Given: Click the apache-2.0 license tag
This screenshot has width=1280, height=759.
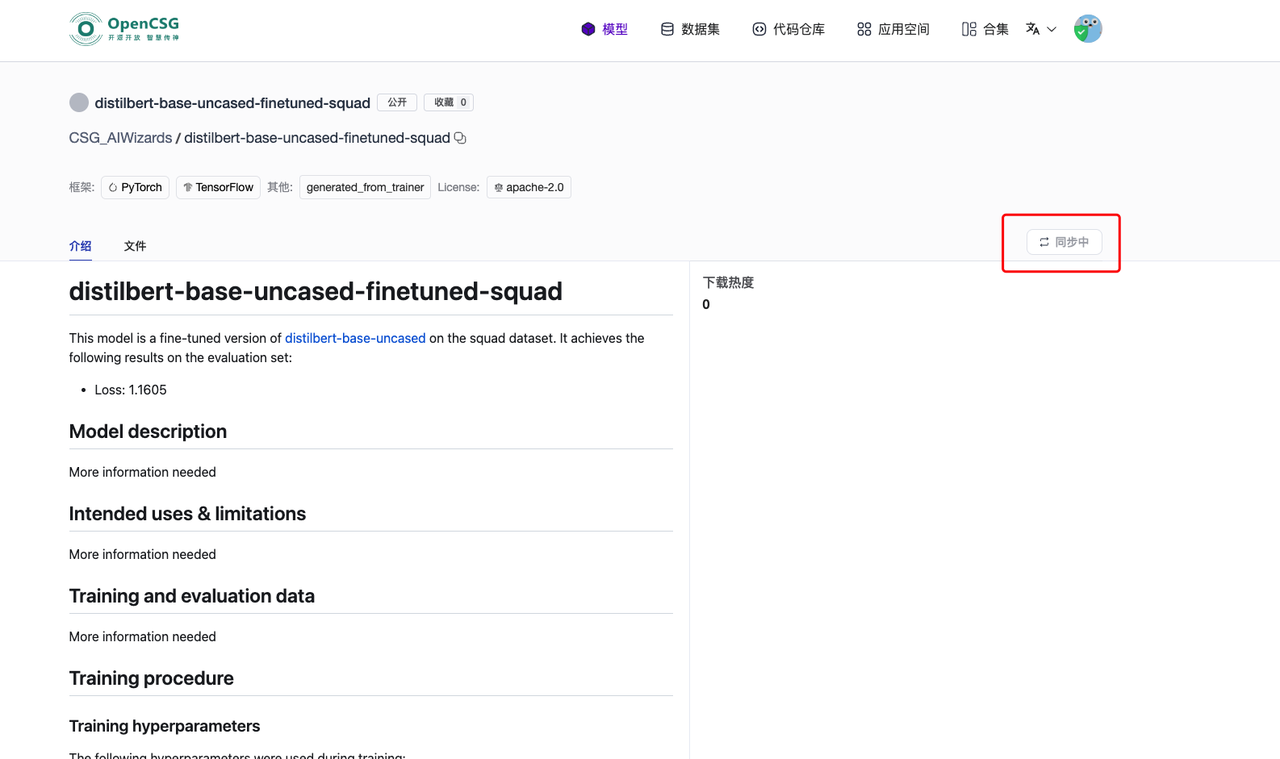Looking at the screenshot, I should [529, 187].
